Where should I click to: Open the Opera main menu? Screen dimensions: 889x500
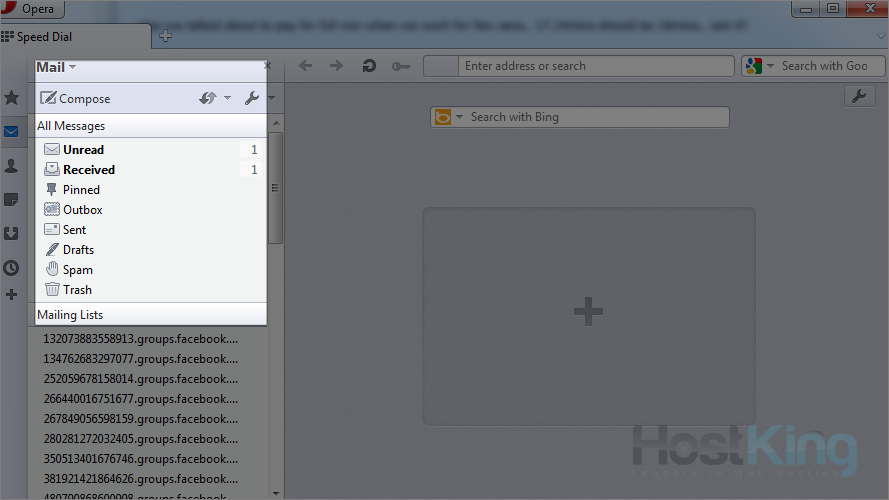pos(33,9)
